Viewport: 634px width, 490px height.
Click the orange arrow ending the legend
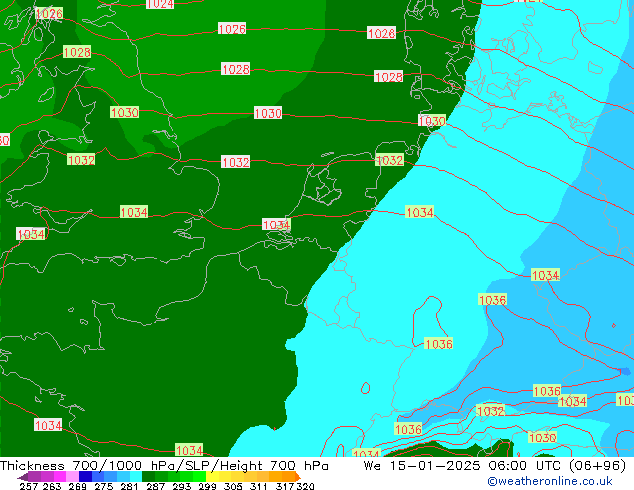[x=298, y=476]
